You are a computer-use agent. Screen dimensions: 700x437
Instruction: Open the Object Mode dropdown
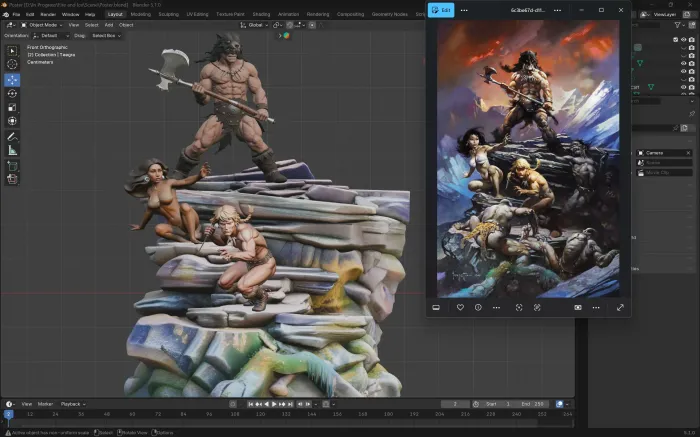pyautogui.click(x=42, y=25)
